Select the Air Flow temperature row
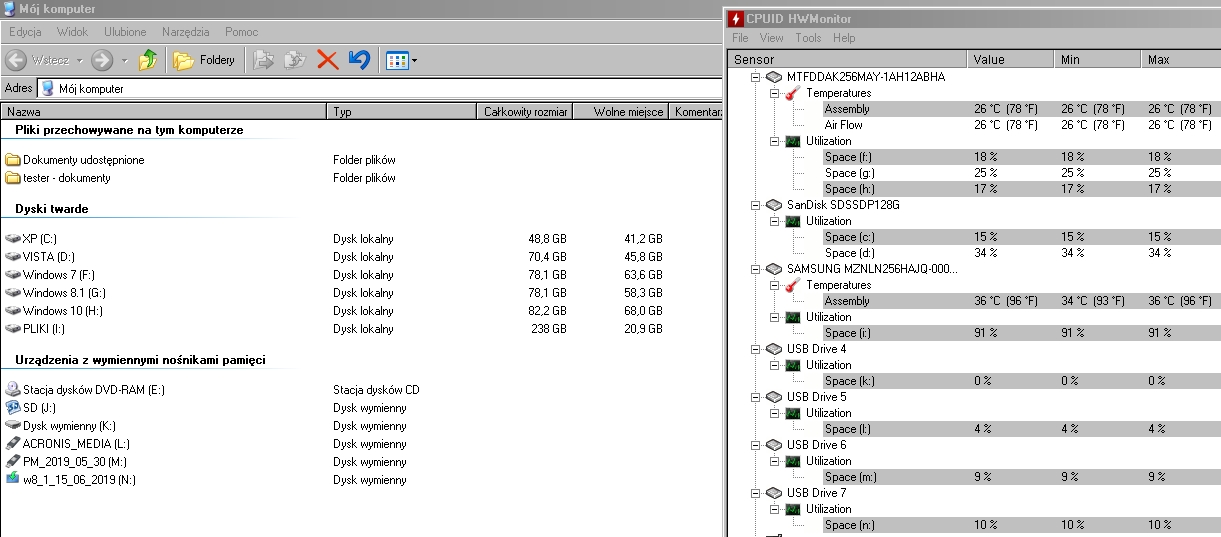The width and height of the screenshot is (1221, 537). [x=1021, y=125]
